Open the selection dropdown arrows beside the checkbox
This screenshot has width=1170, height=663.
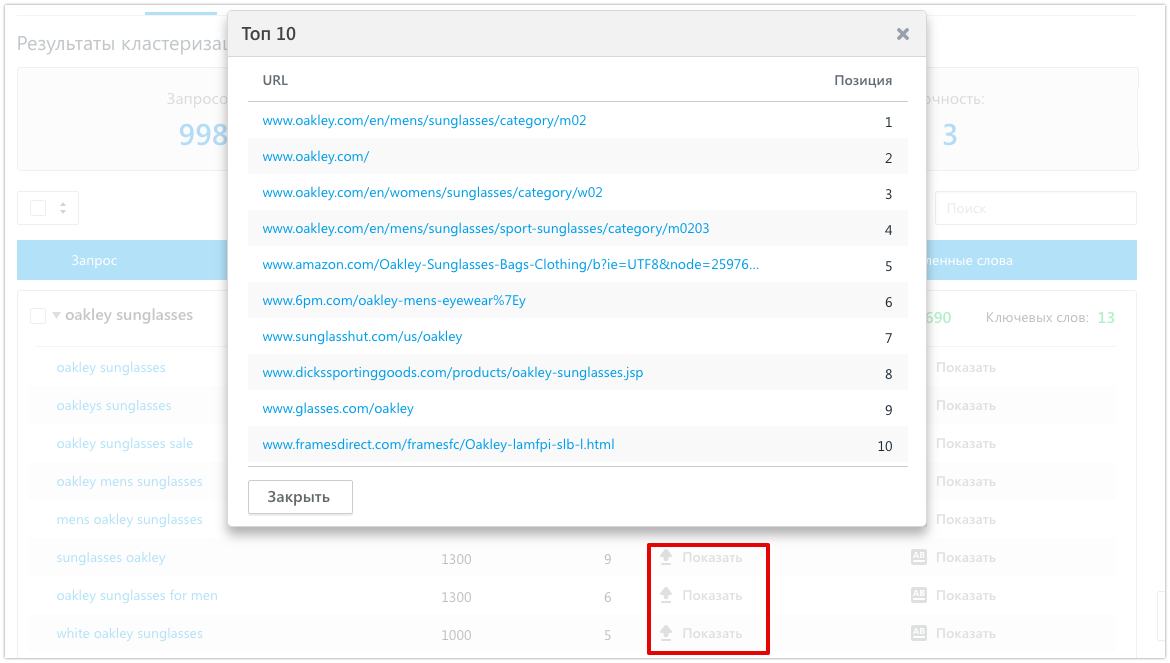pyautogui.click(x=63, y=208)
